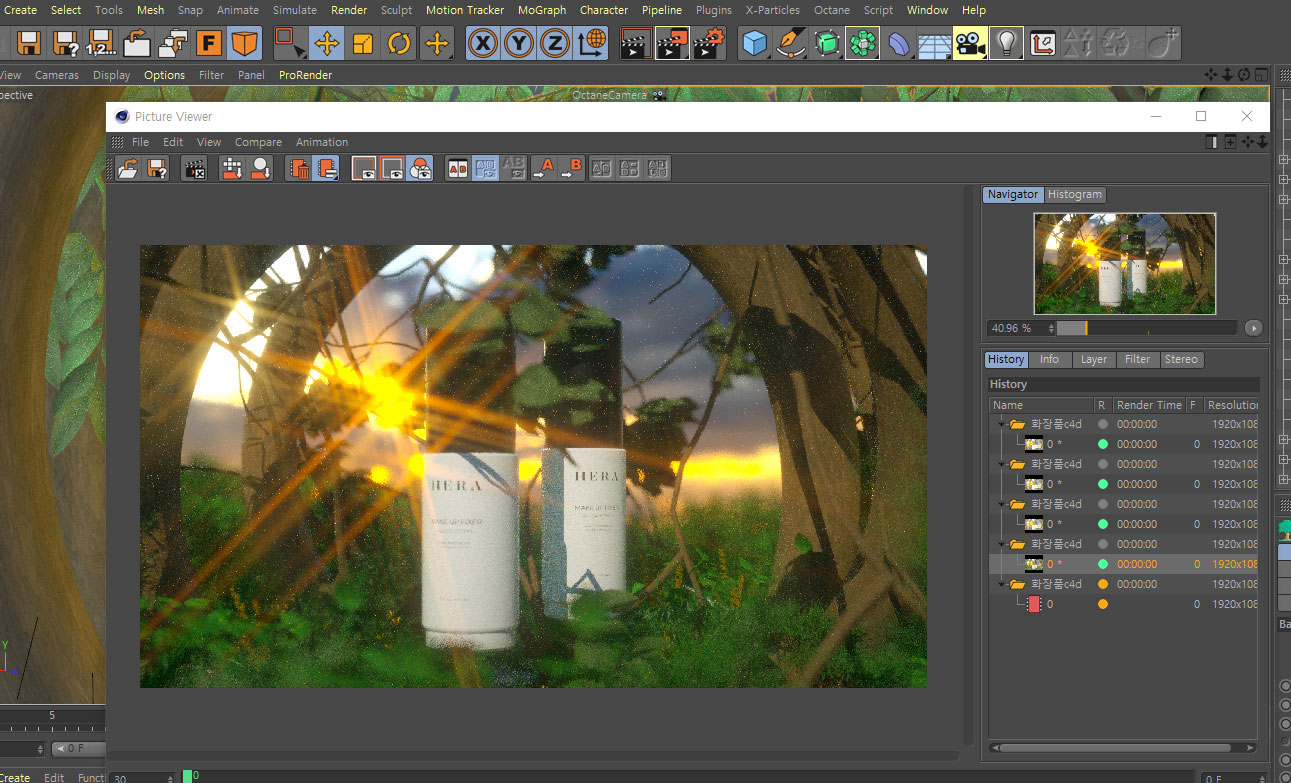Image resolution: width=1291 pixels, height=783 pixels.
Task: Click the Resolution column header
Action: 1231,405
